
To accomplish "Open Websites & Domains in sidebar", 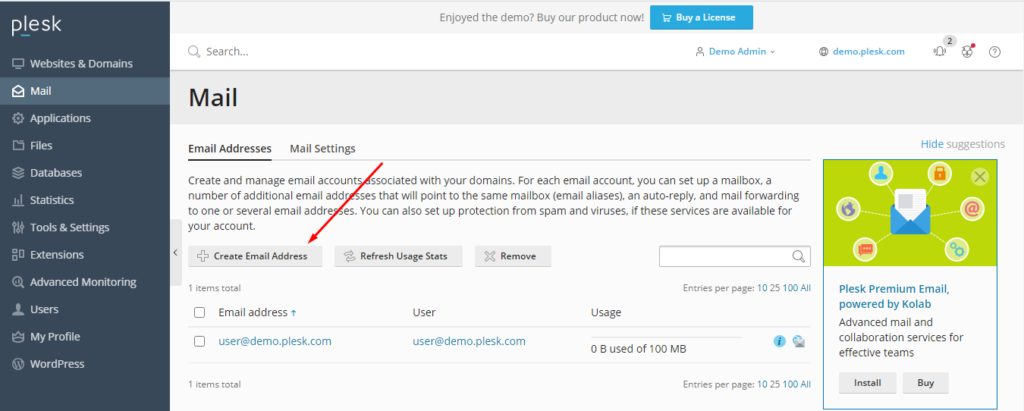I will coord(85,63).
